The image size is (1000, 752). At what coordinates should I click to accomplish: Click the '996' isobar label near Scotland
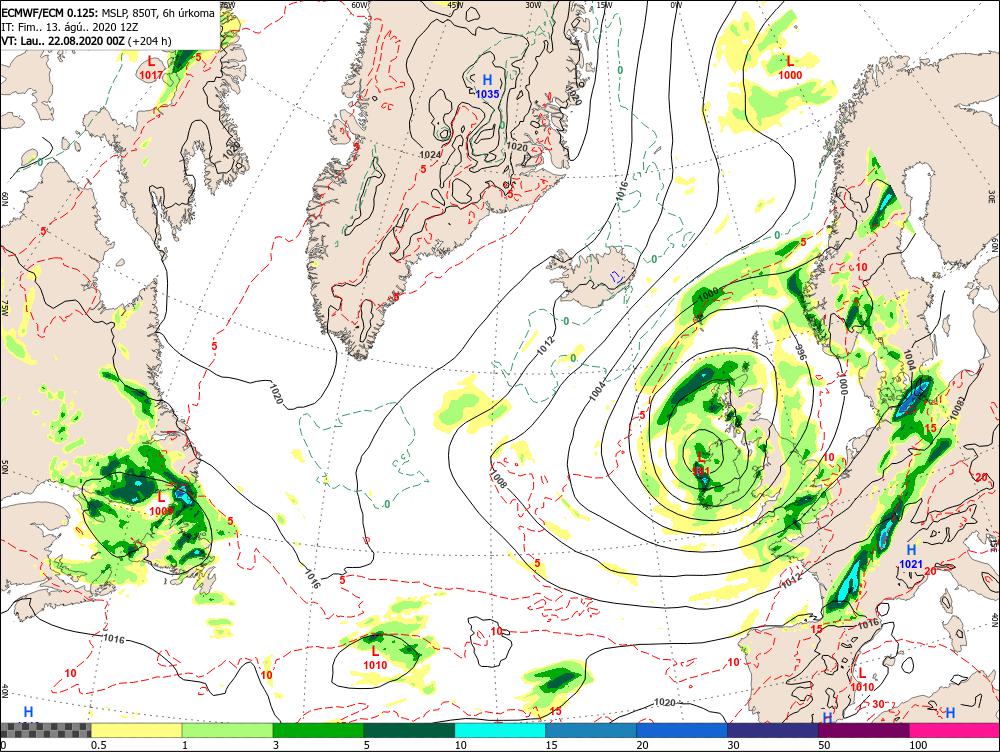[802, 354]
